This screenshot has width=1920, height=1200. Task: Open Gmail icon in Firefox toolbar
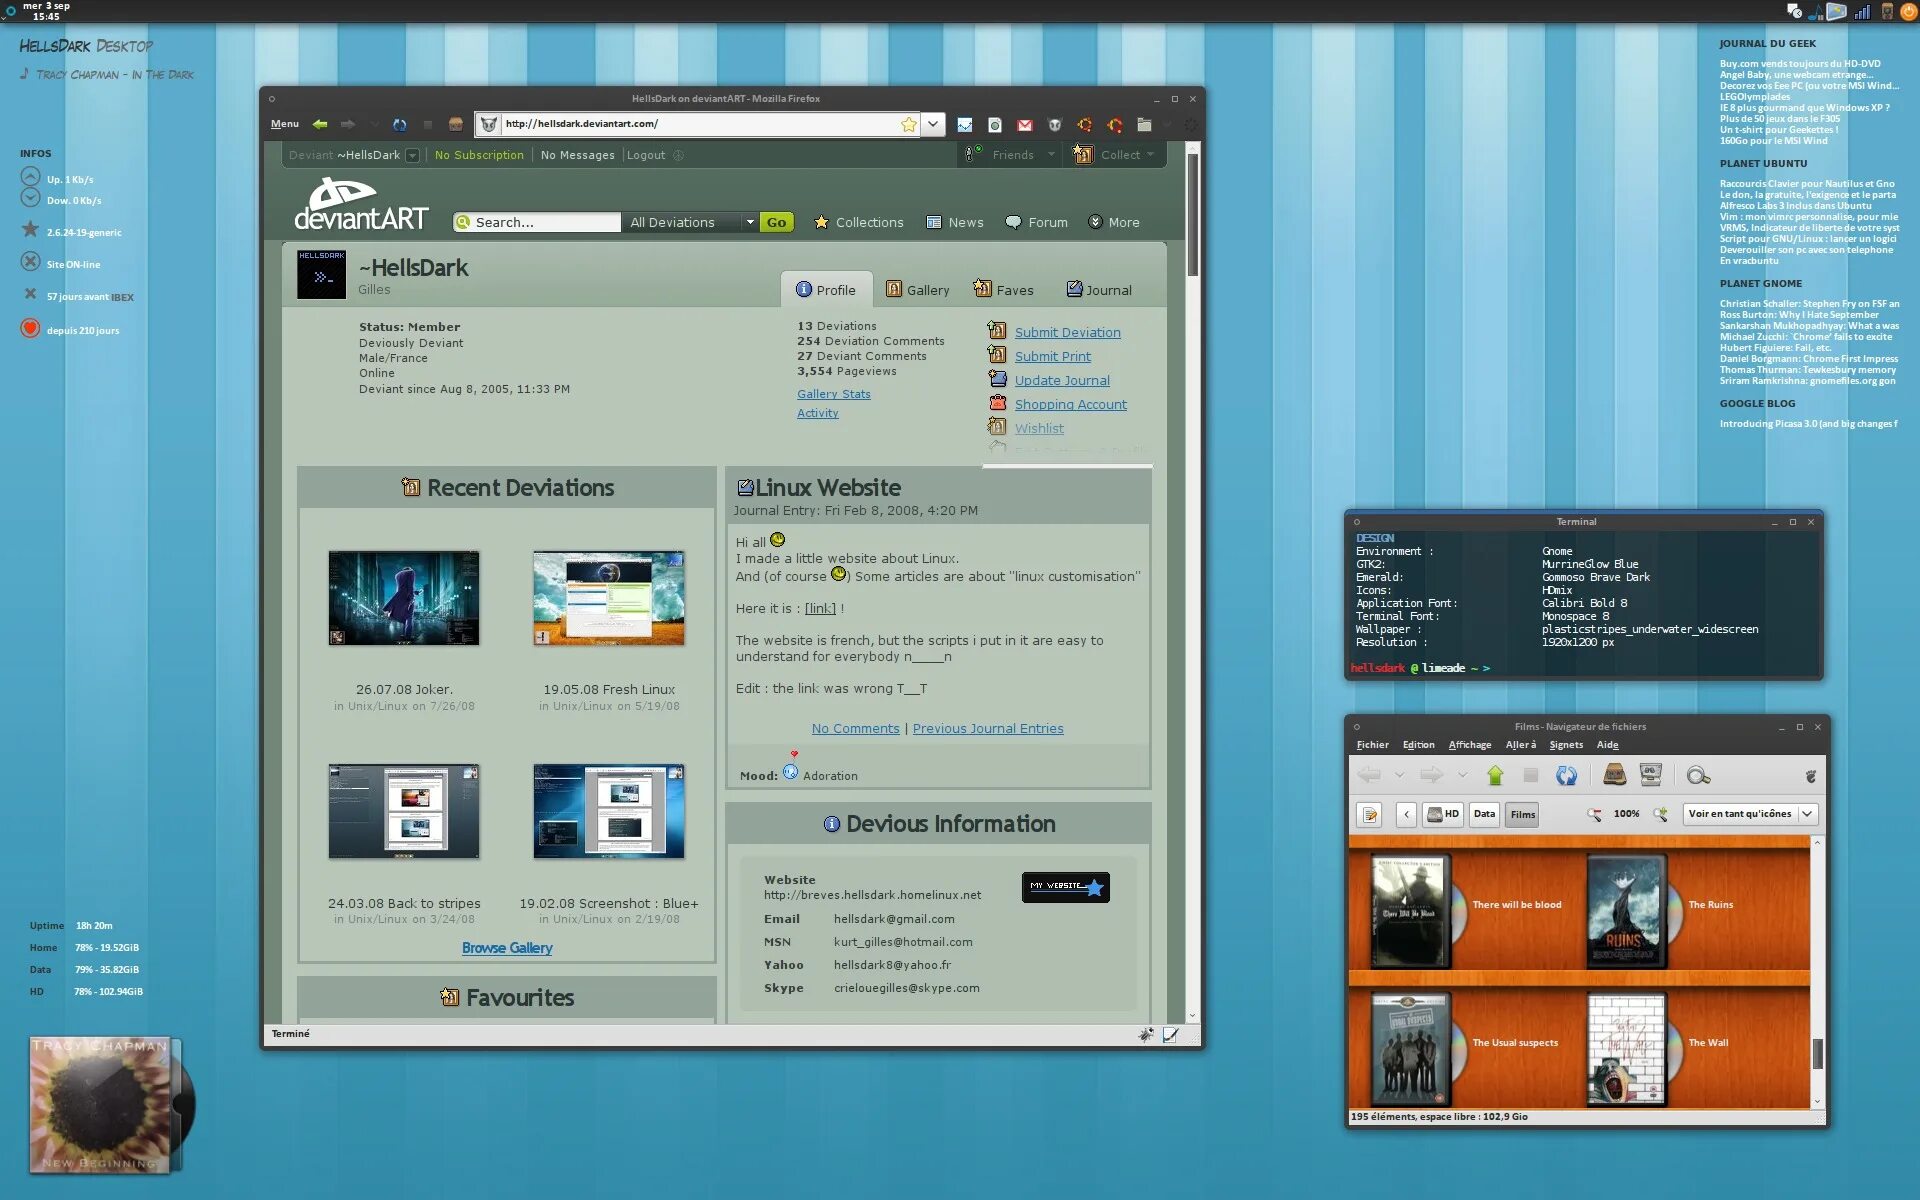point(1025,124)
